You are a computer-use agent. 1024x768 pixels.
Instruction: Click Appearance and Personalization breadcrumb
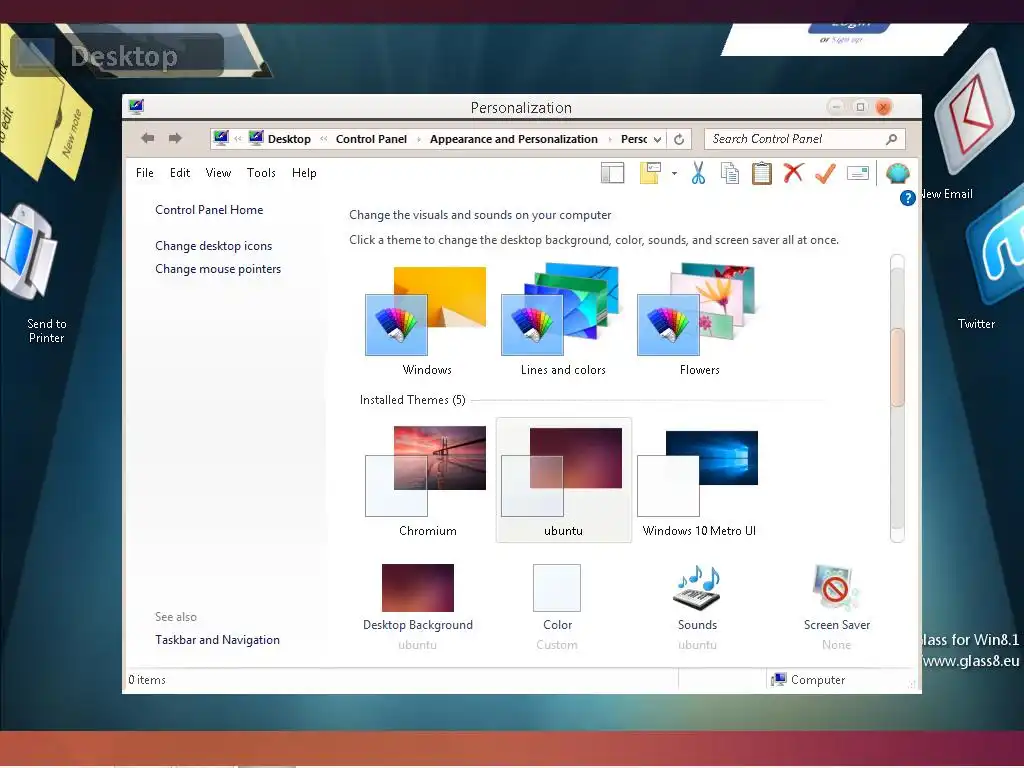pos(513,139)
